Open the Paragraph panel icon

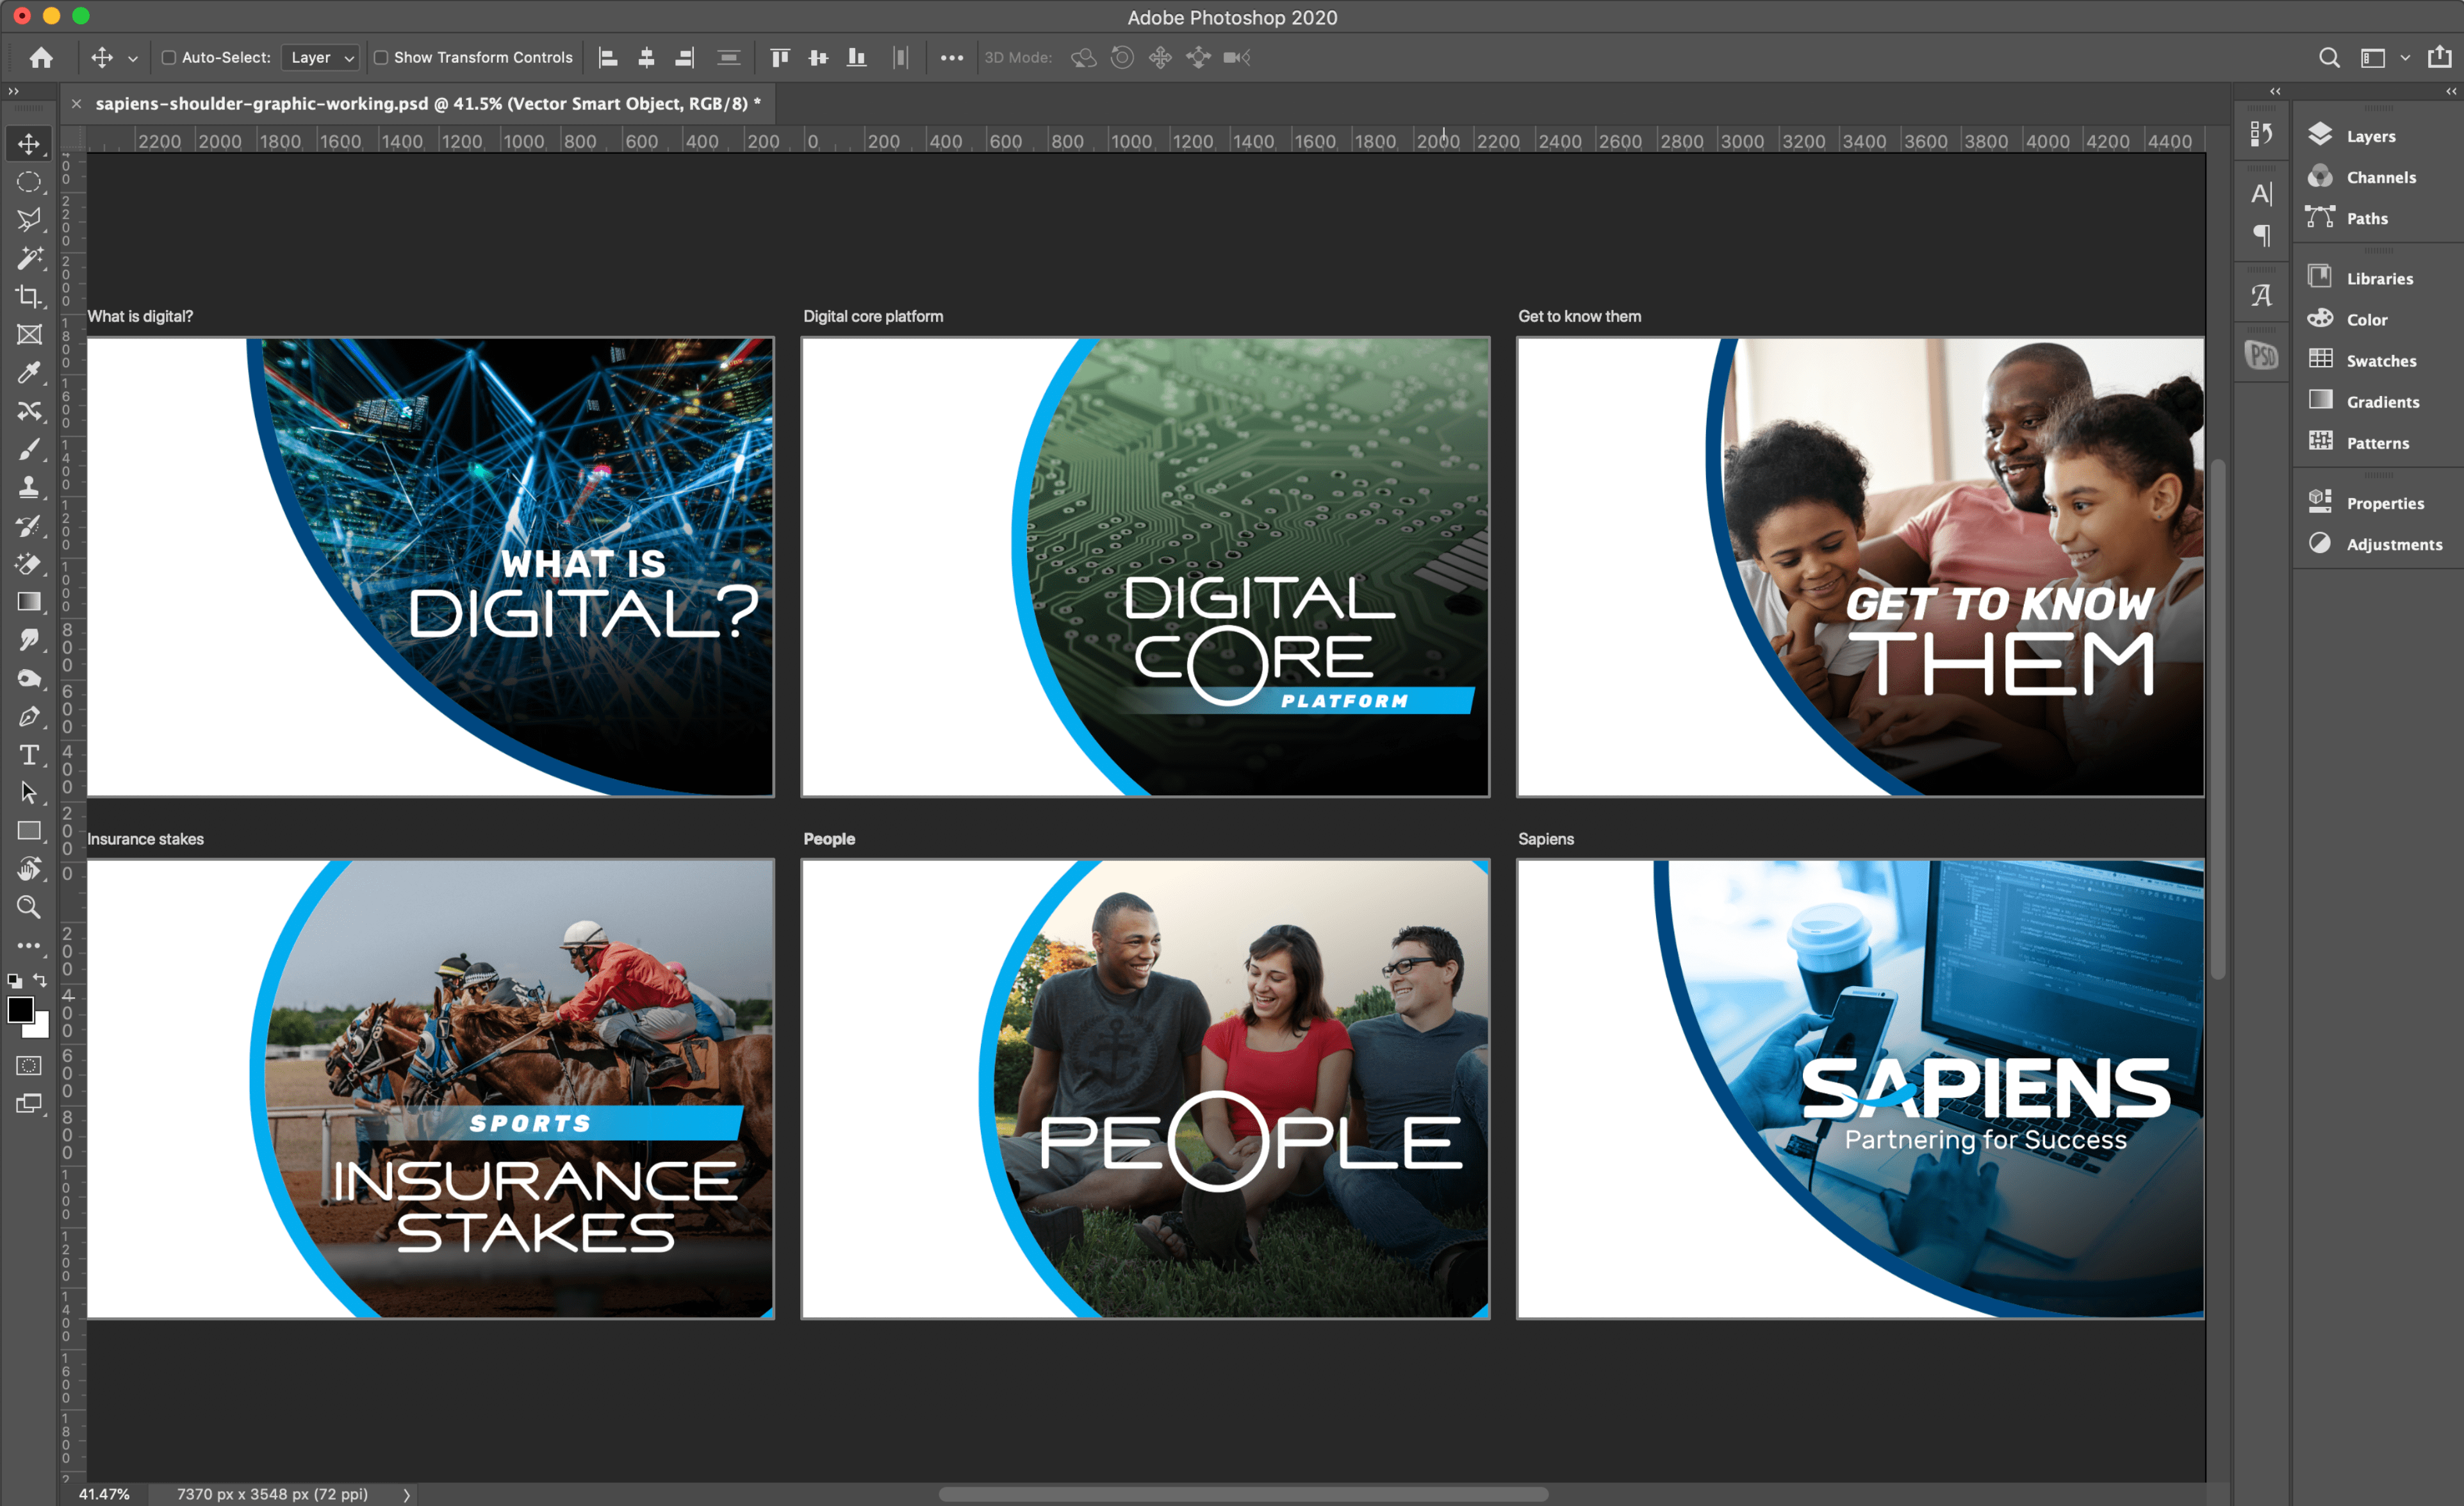coord(2262,236)
